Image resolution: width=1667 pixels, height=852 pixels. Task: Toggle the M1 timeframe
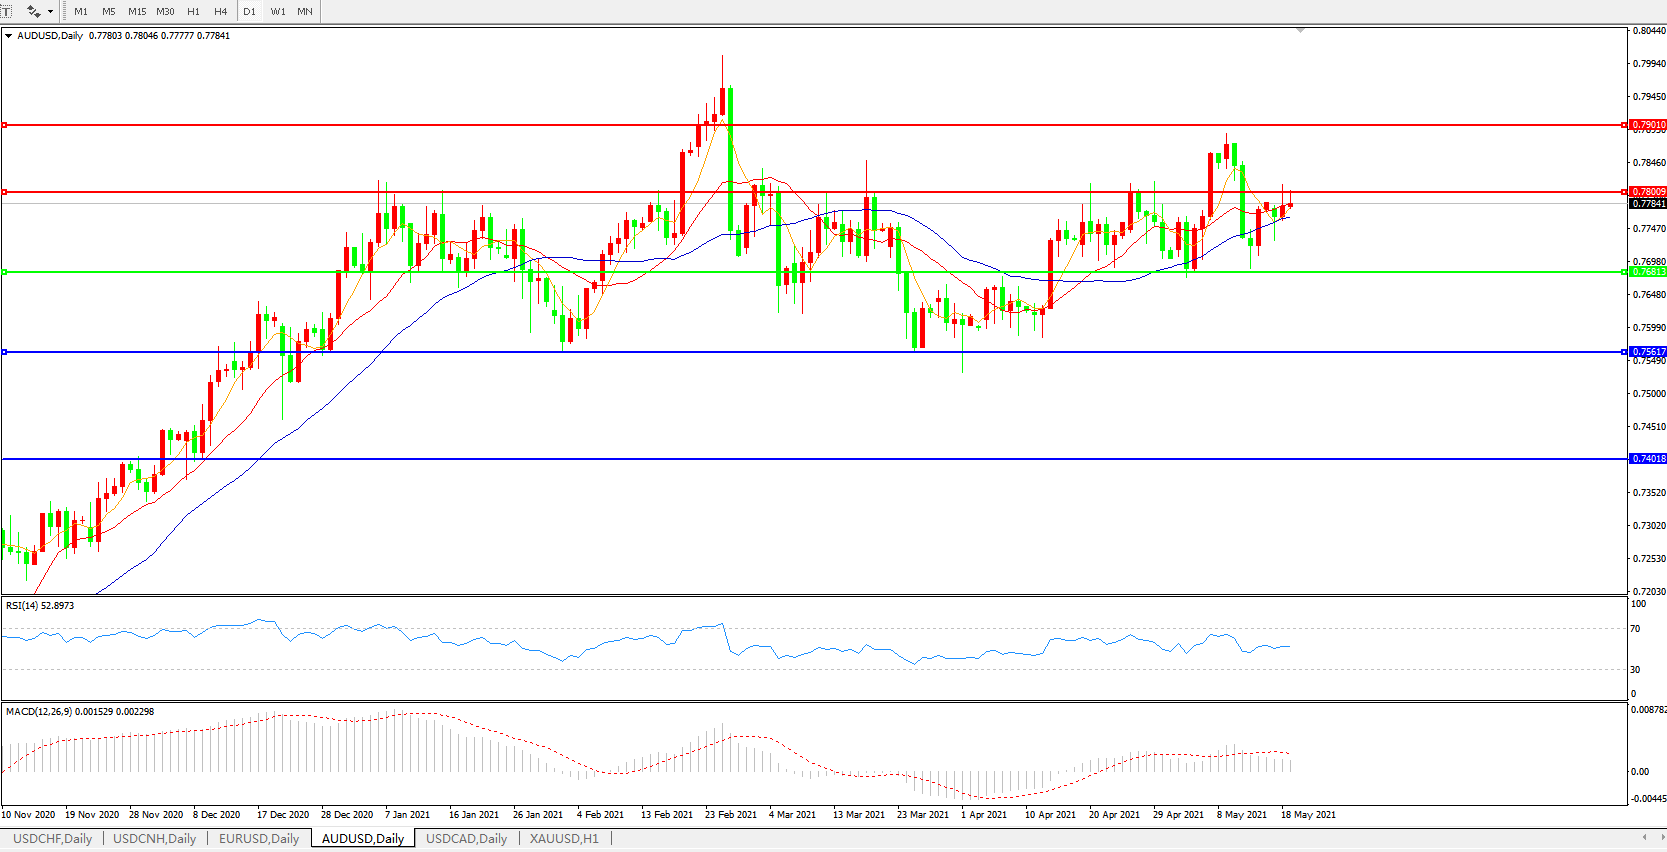pyautogui.click(x=81, y=11)
